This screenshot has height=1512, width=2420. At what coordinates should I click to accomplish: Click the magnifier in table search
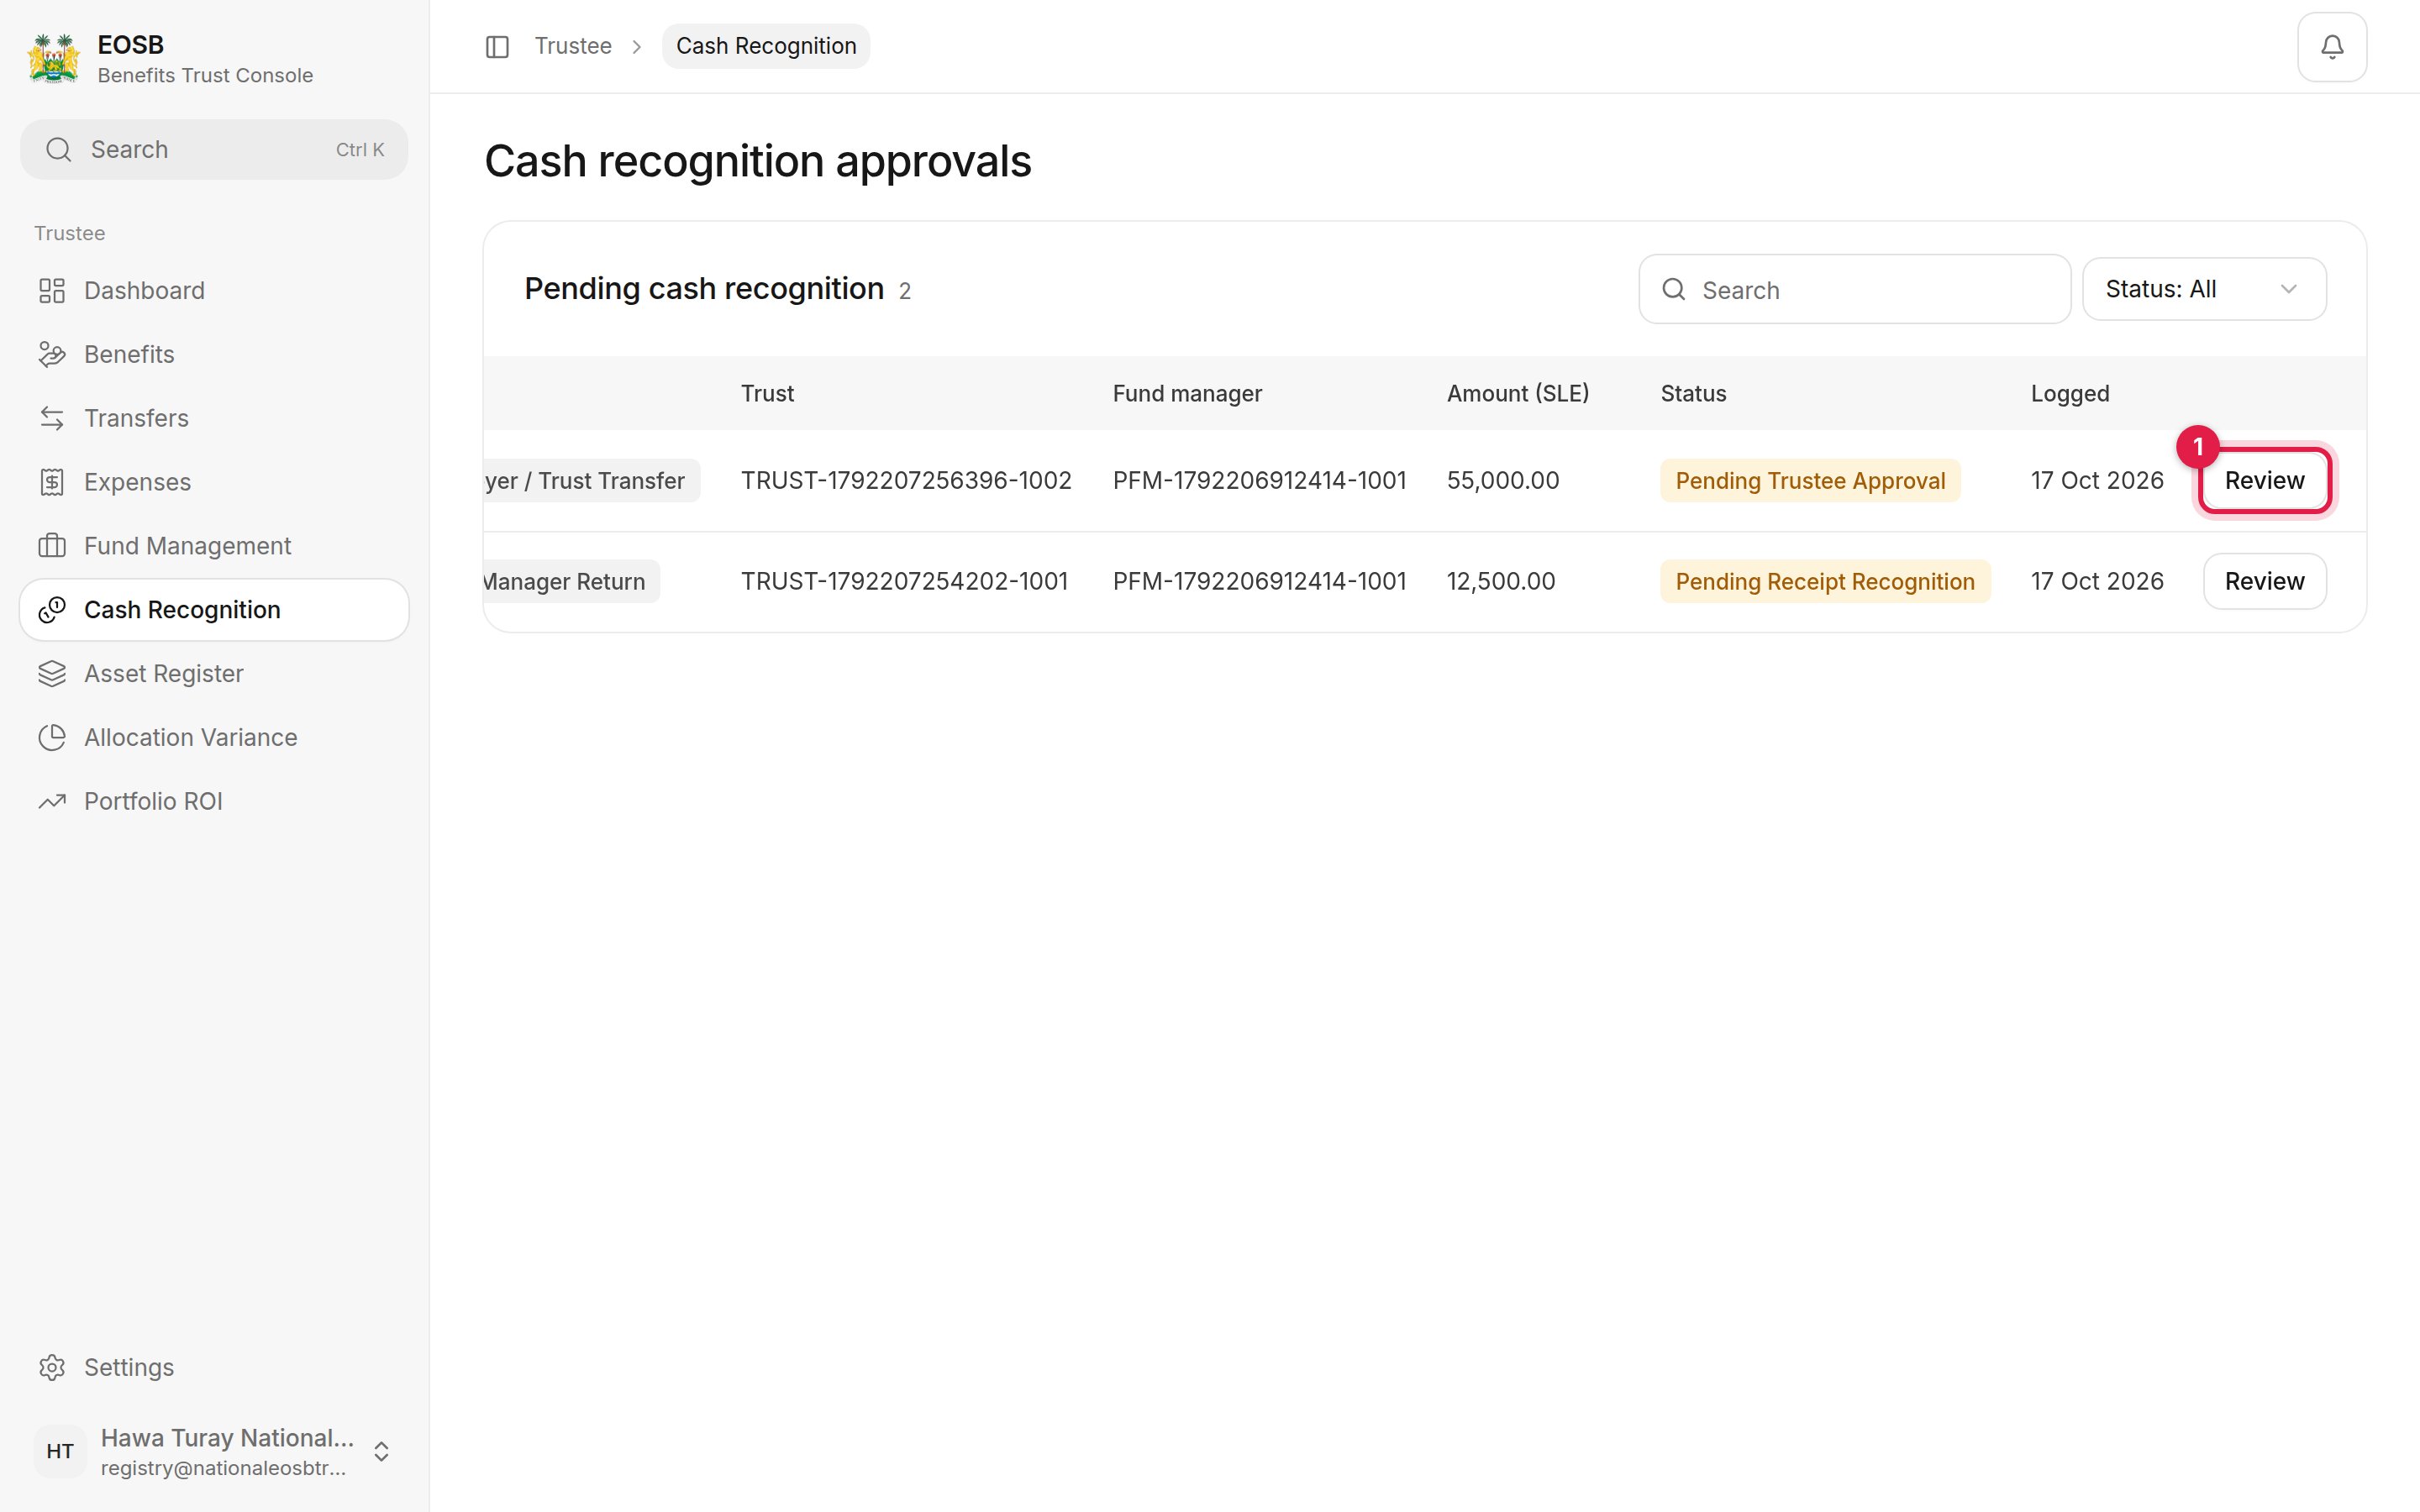pyautogui.click(x=1673, y=289)
